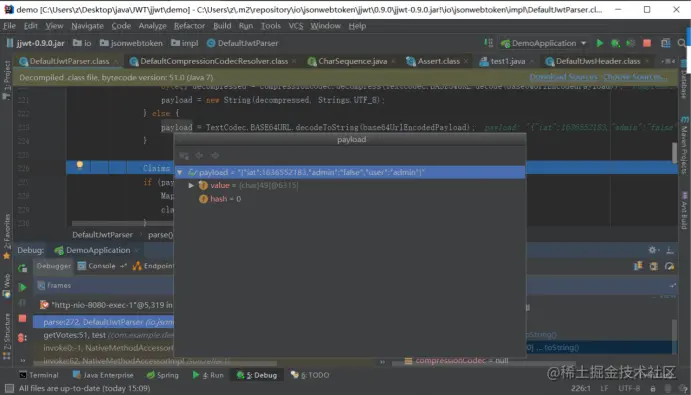Open the Endpoints tab in Debug panel
This screenshot has width=691, height=395.
[x=153, y=266]
